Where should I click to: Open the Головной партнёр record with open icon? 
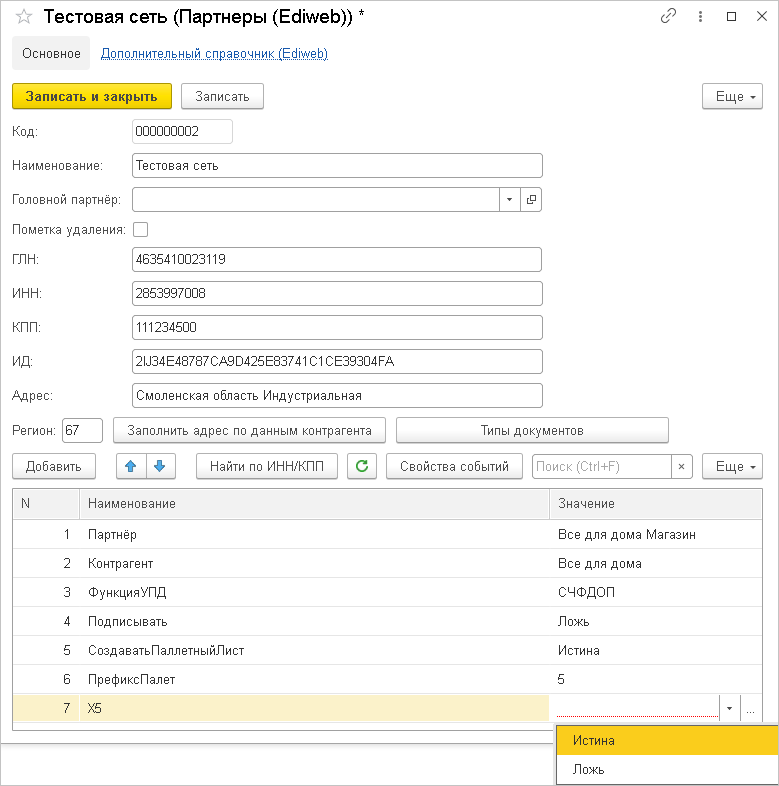(x=531, y=199)
